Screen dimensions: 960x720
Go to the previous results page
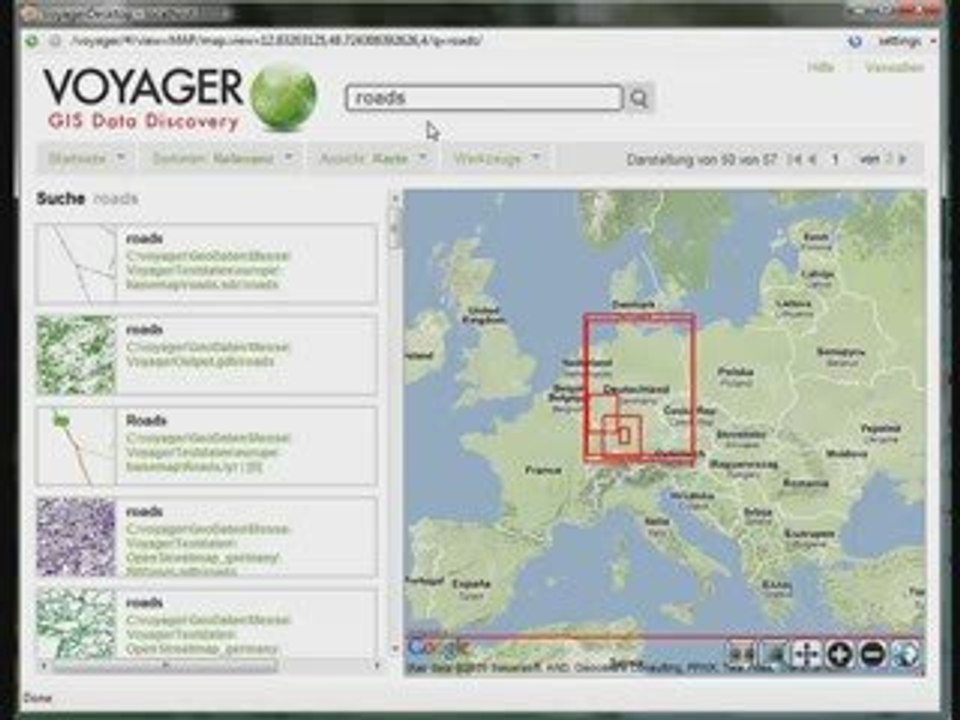coord(813,159)
